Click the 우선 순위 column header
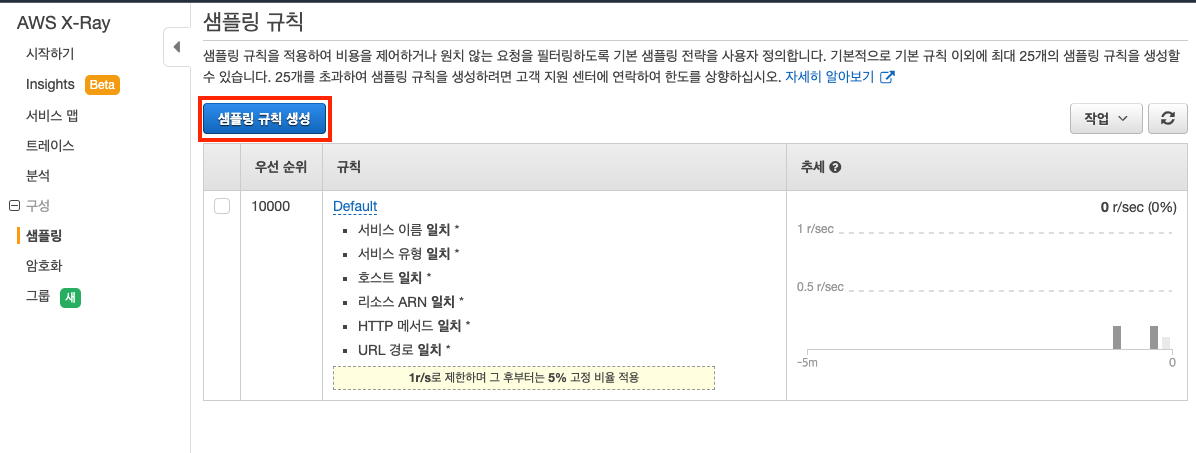1196x453 pixels. 281,167
